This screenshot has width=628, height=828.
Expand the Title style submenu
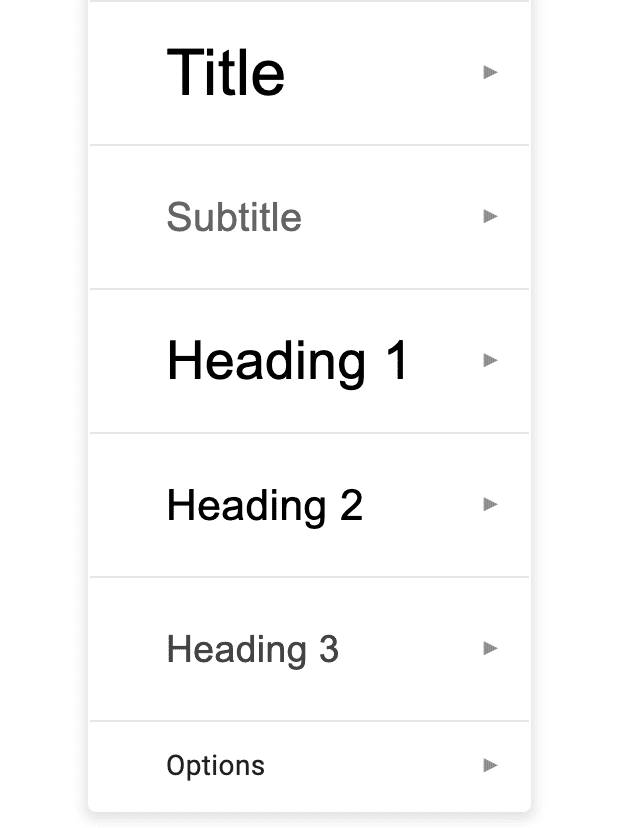tap(490, 72)
